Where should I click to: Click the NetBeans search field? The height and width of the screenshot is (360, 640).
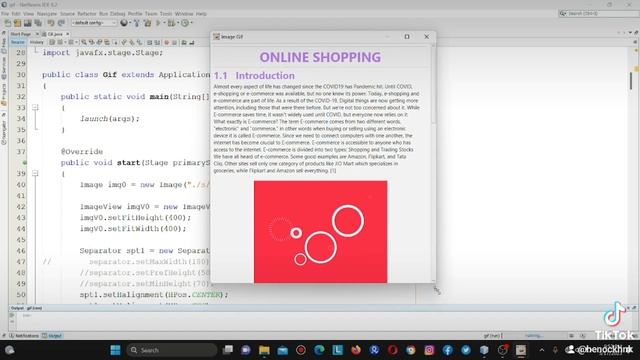pos(599,13)
